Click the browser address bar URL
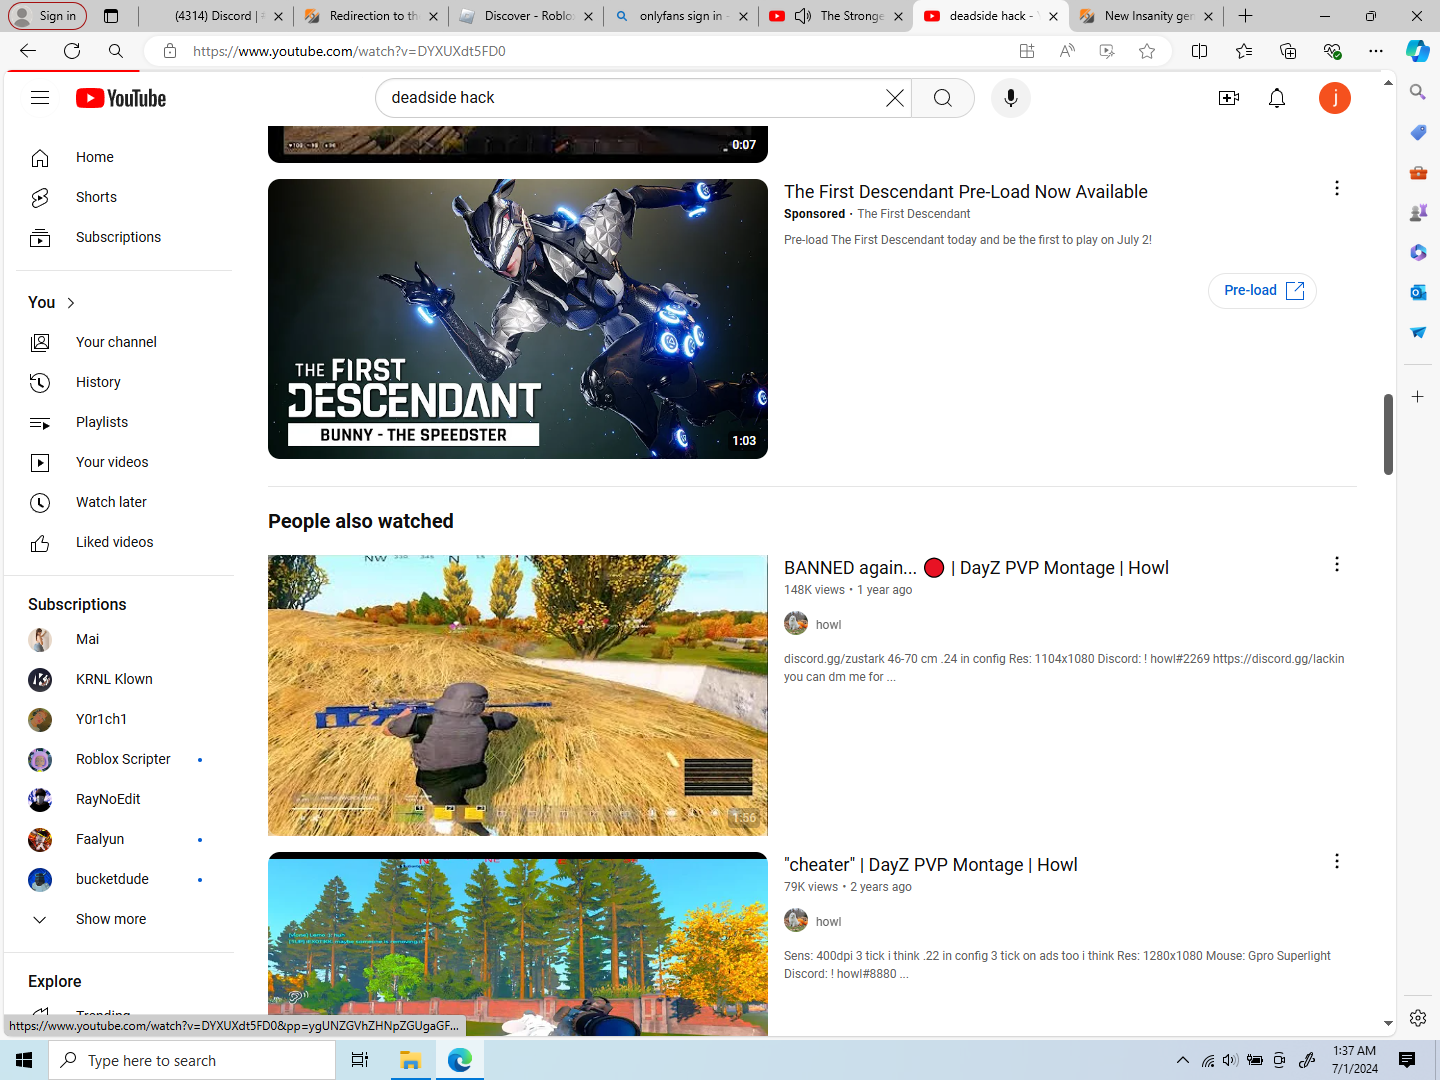The image size is (1440, 1080). pos(349,51)
